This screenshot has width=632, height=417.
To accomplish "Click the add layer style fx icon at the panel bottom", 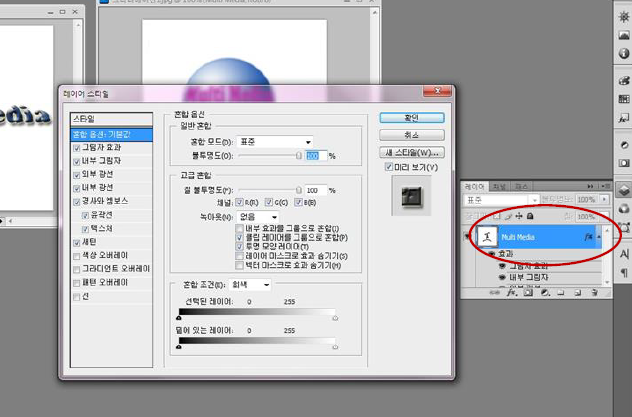I will click(511, 293).
